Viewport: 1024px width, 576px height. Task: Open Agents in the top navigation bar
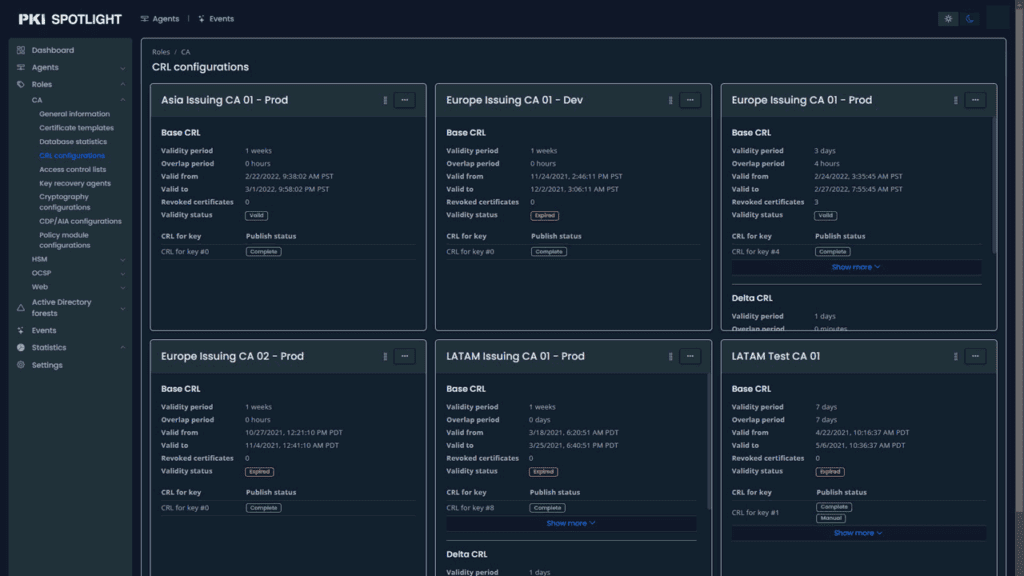coord(160,19)
